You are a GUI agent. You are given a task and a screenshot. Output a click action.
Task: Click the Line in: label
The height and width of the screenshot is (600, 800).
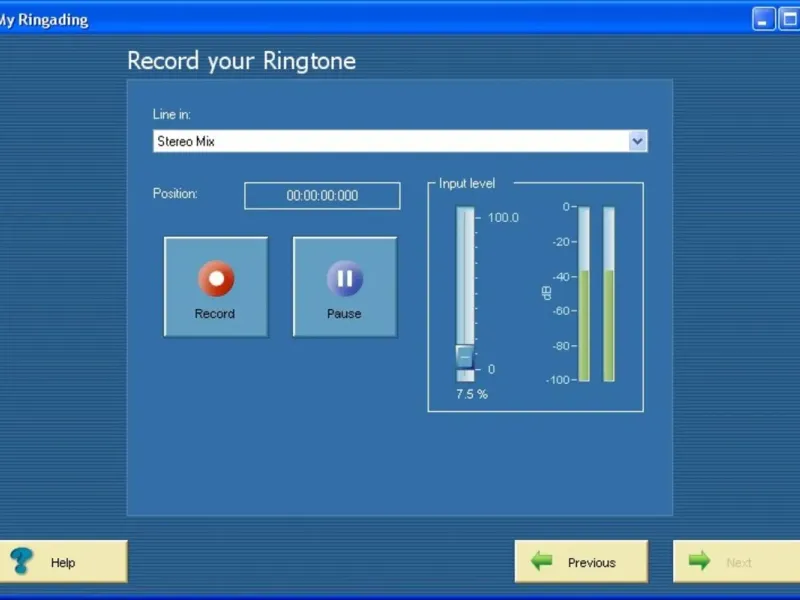tap(171, 114)
